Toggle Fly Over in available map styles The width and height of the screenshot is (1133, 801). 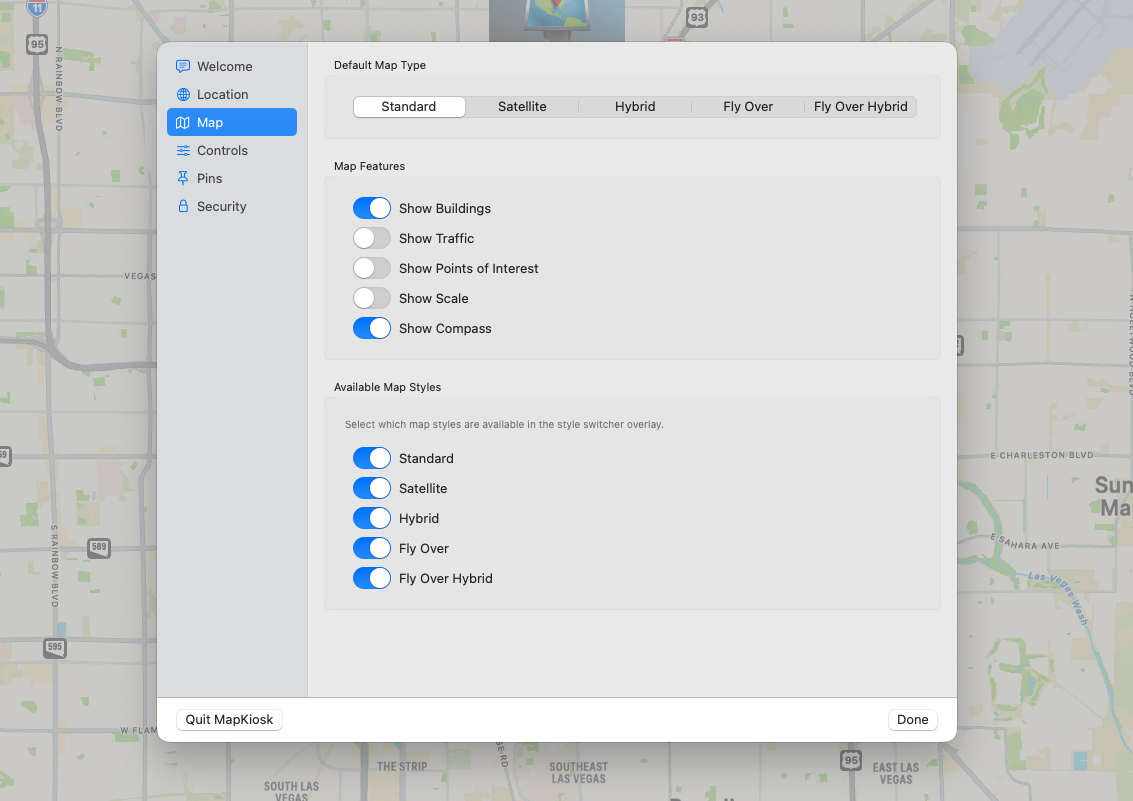tap(371, 548)
